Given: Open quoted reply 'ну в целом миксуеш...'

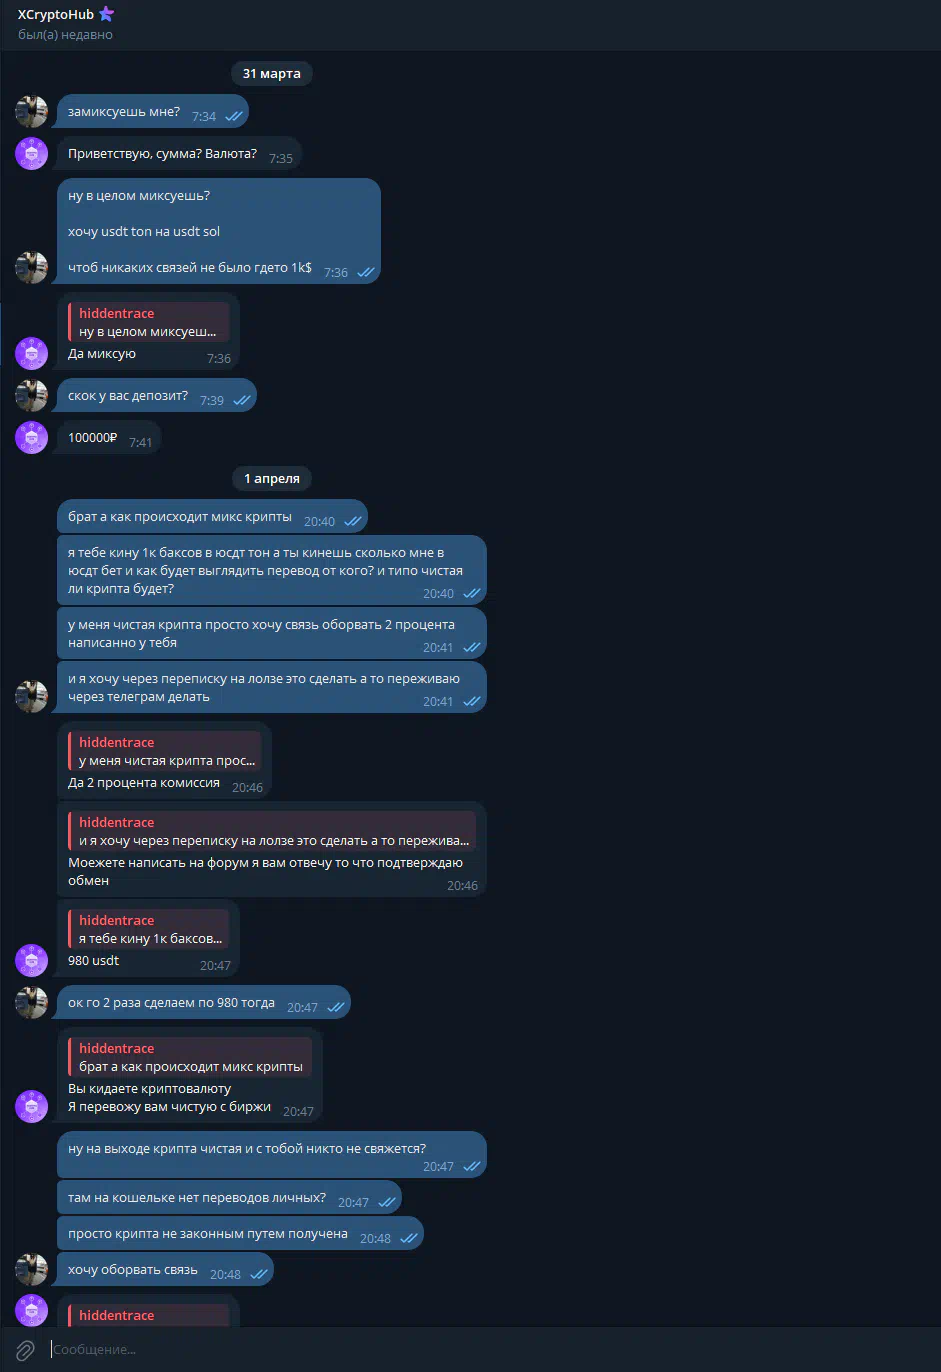Looking at the screenshot, I should click(x=149, y=322).
